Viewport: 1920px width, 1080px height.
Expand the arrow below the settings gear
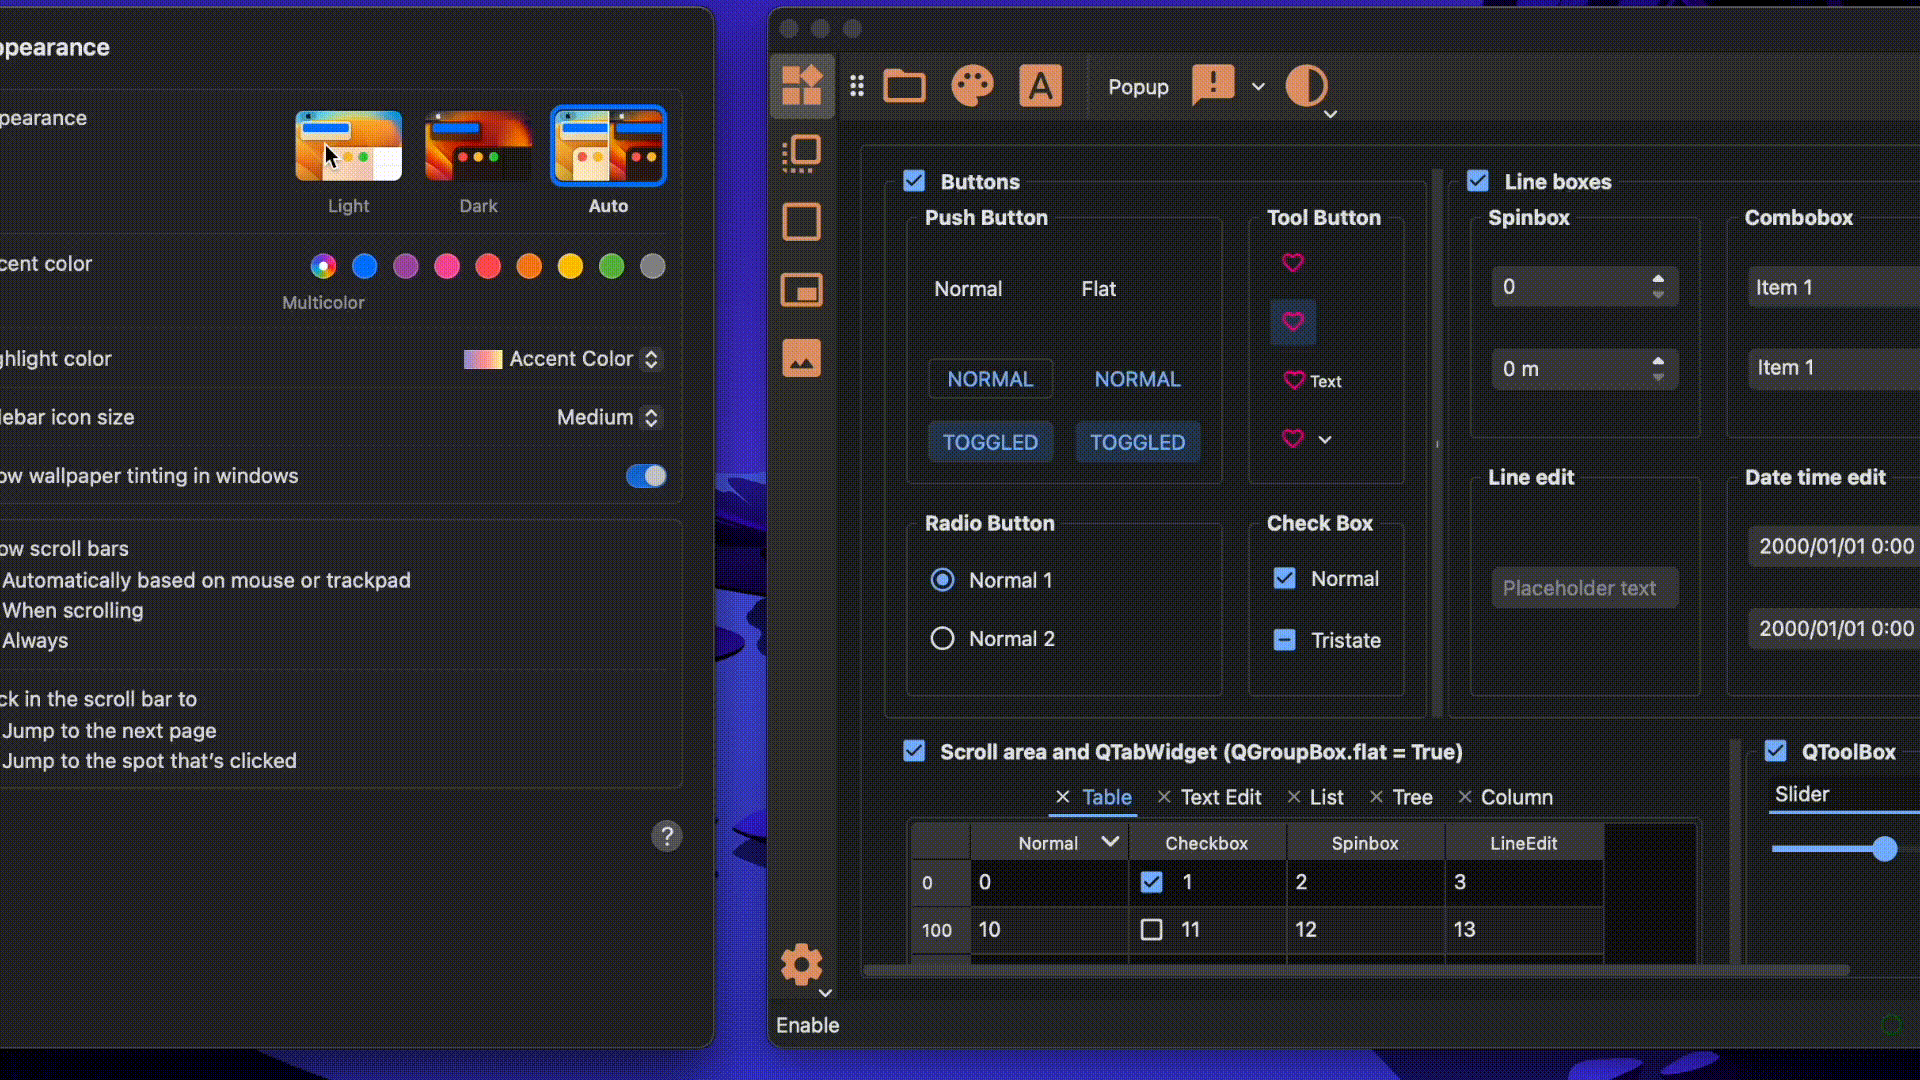coord(826,993)
